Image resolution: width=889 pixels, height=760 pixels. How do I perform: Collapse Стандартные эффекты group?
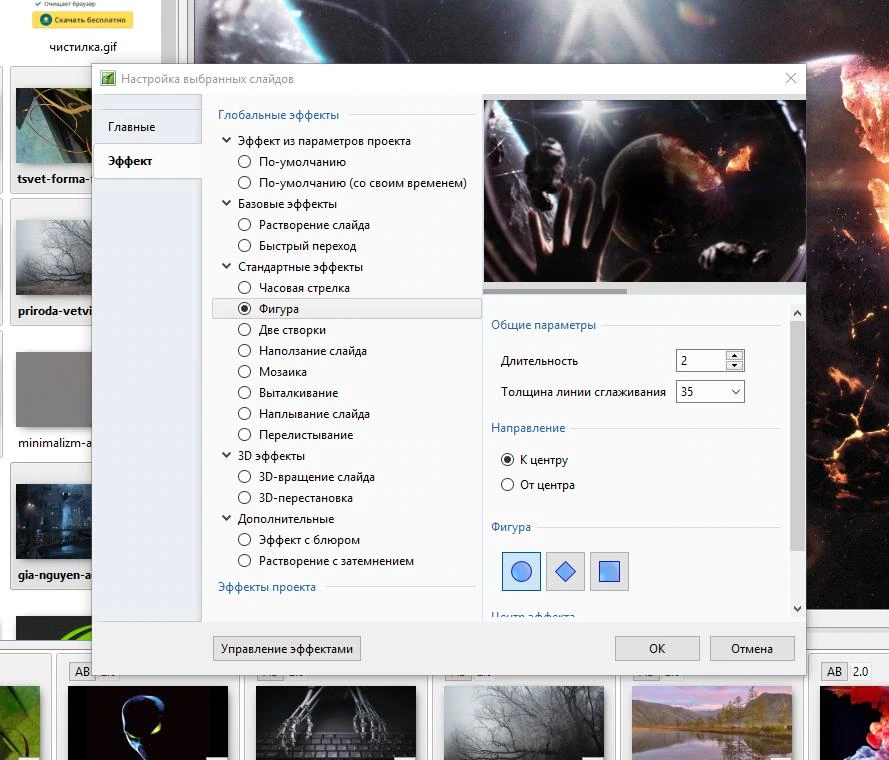(226, 266)
